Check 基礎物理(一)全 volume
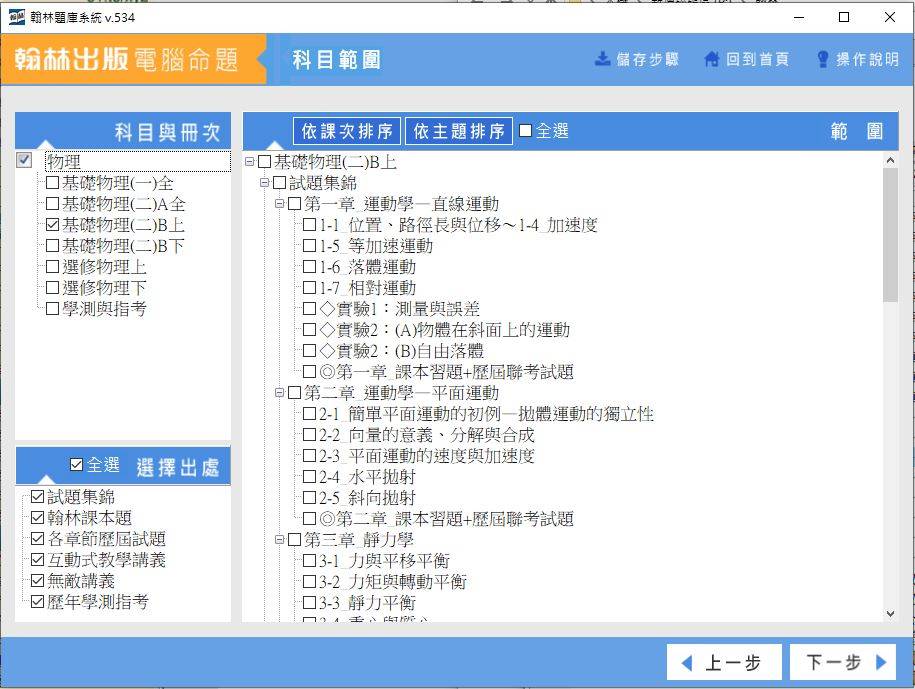This screenshot has height=689, width=915. click(53, 183)
